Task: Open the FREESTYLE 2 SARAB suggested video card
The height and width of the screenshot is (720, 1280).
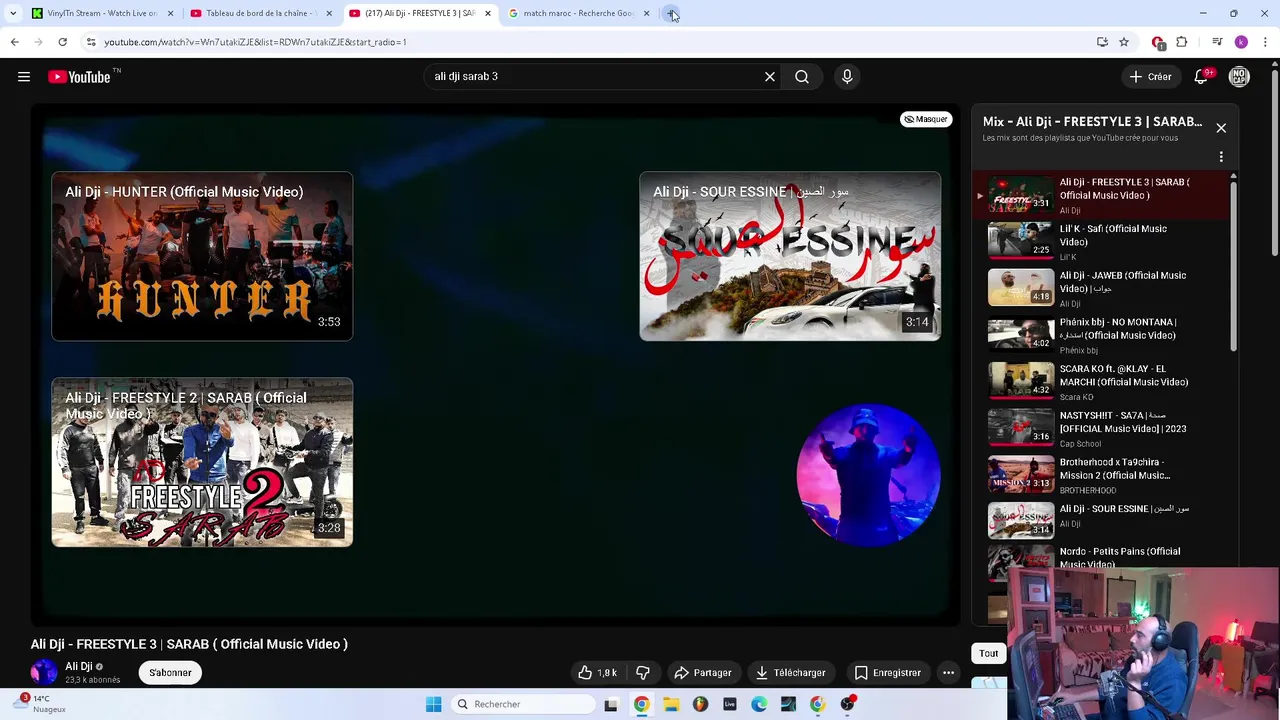Action: point(202,462)
